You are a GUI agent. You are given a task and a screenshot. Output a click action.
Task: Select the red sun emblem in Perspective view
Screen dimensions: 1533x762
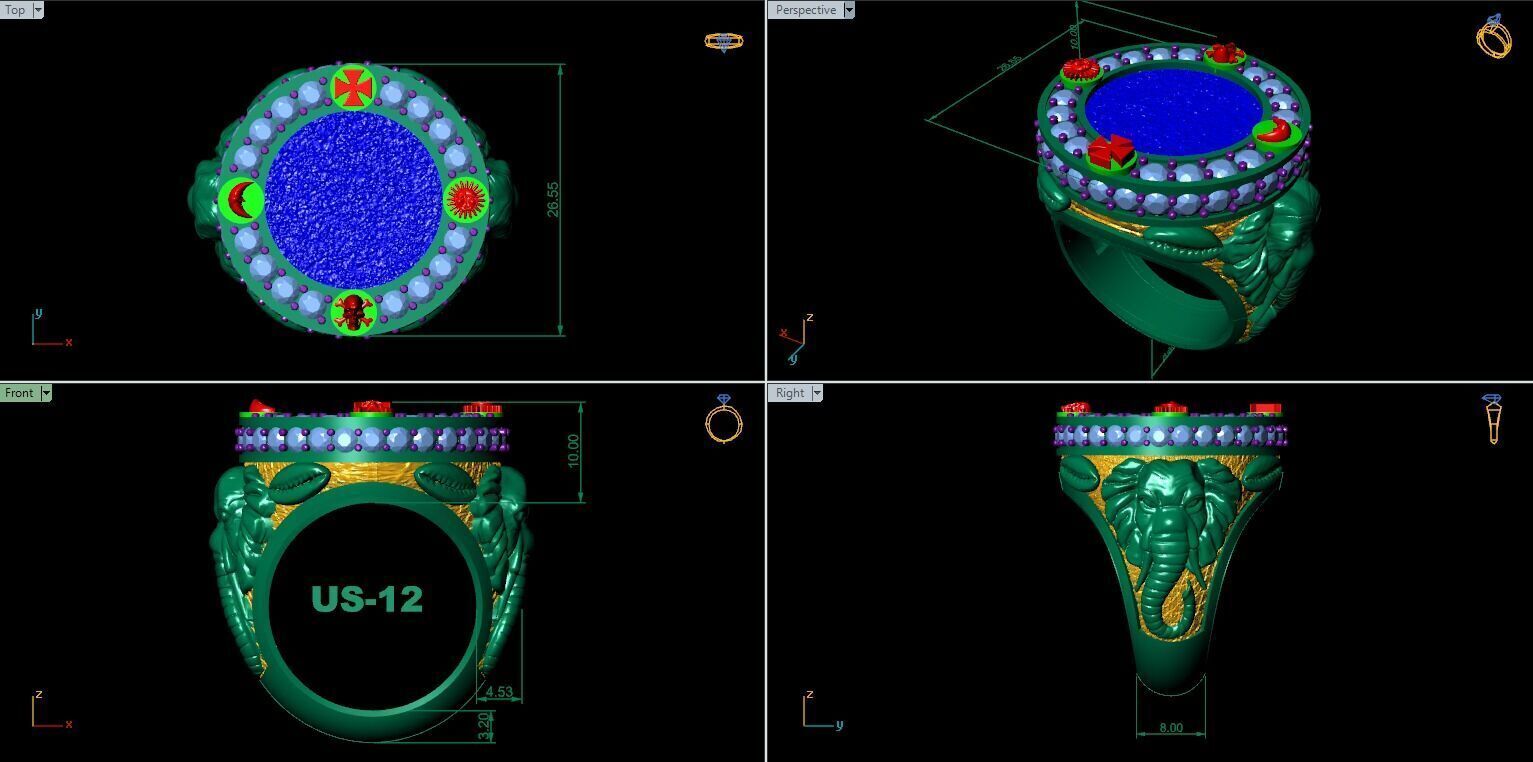pos(1080,69)
